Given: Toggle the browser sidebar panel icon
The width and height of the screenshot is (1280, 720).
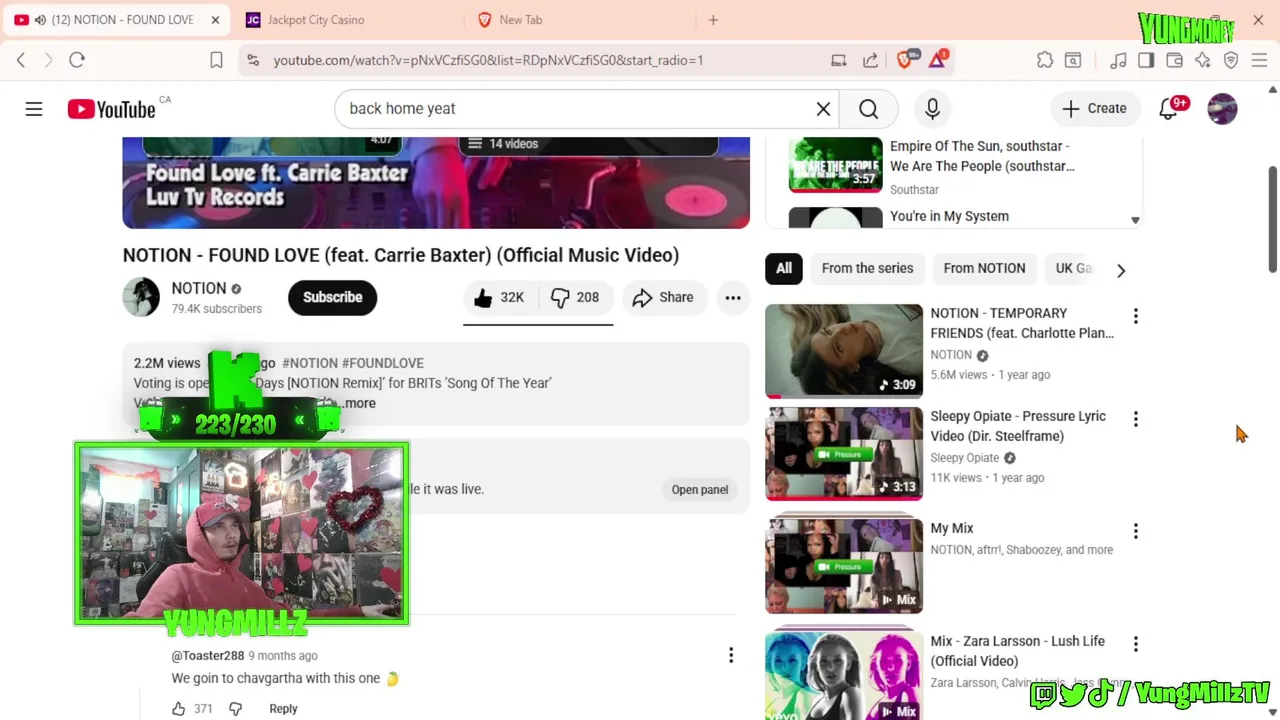Looking at the screenshot, I should [x=1146, y=60].
